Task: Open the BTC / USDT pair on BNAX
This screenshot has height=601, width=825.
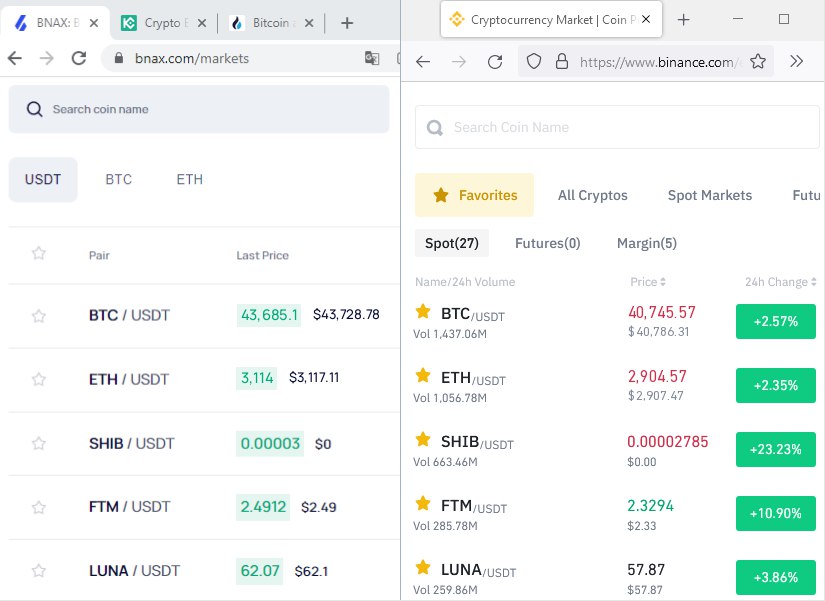Action: (x=129, y=315)
